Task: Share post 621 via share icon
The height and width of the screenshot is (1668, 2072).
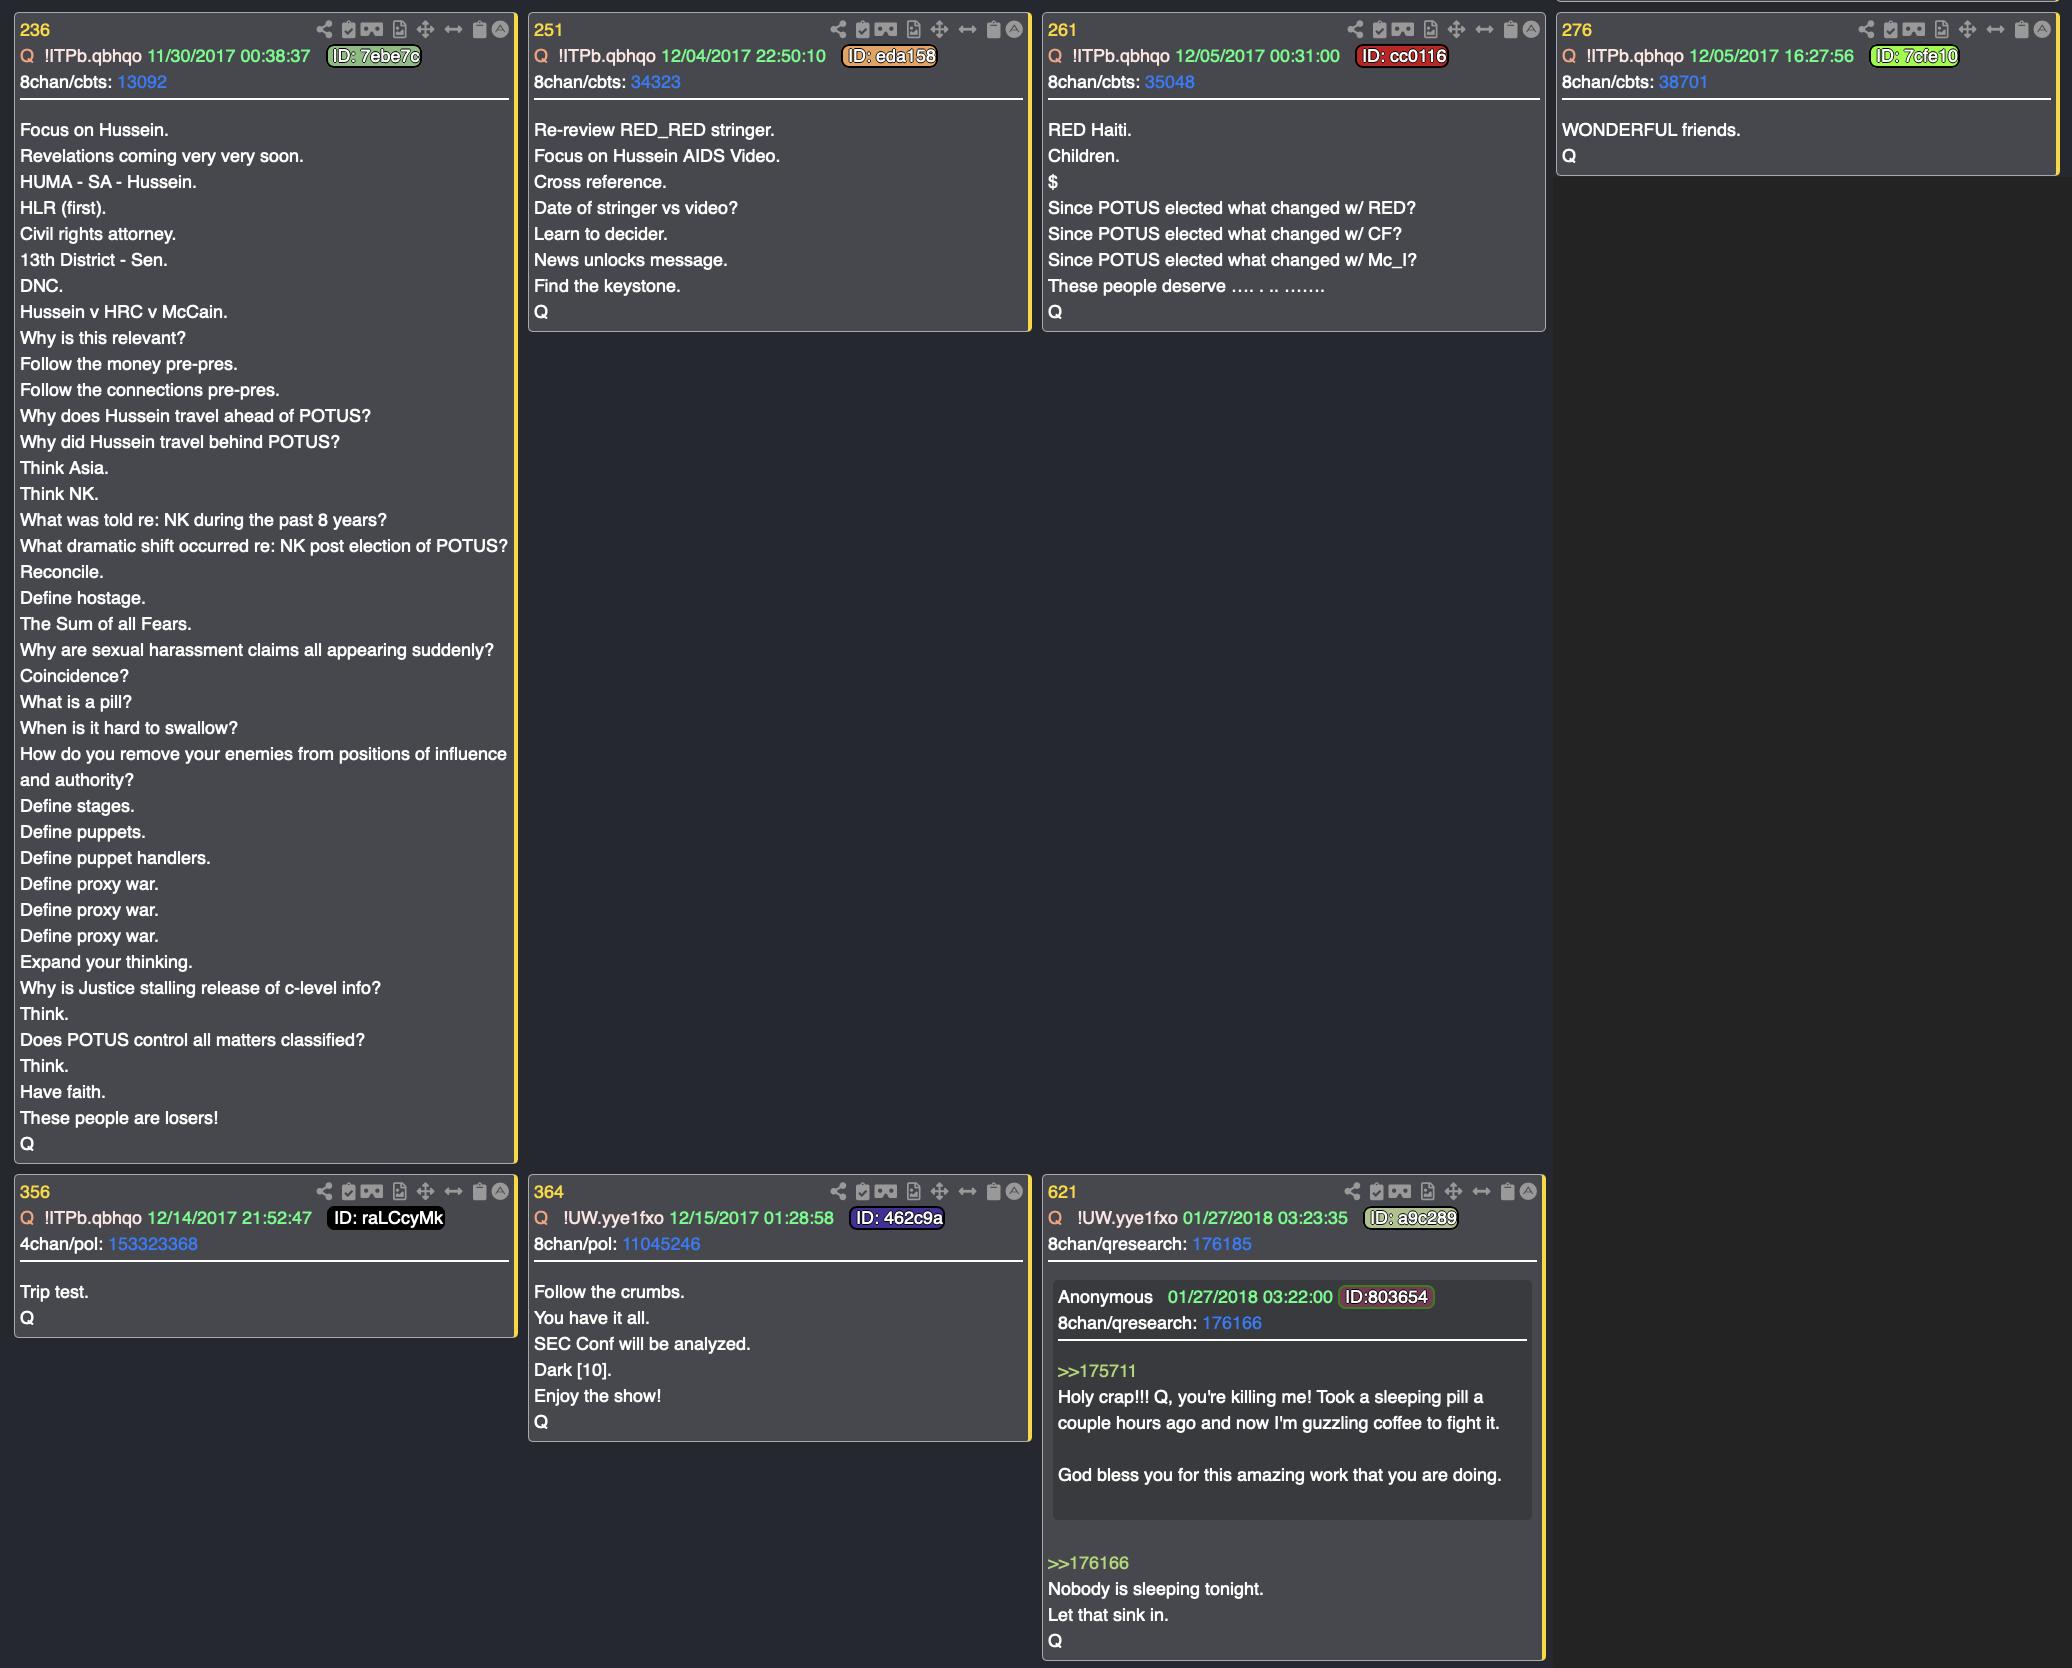Action: [x=1353, y=1191]
